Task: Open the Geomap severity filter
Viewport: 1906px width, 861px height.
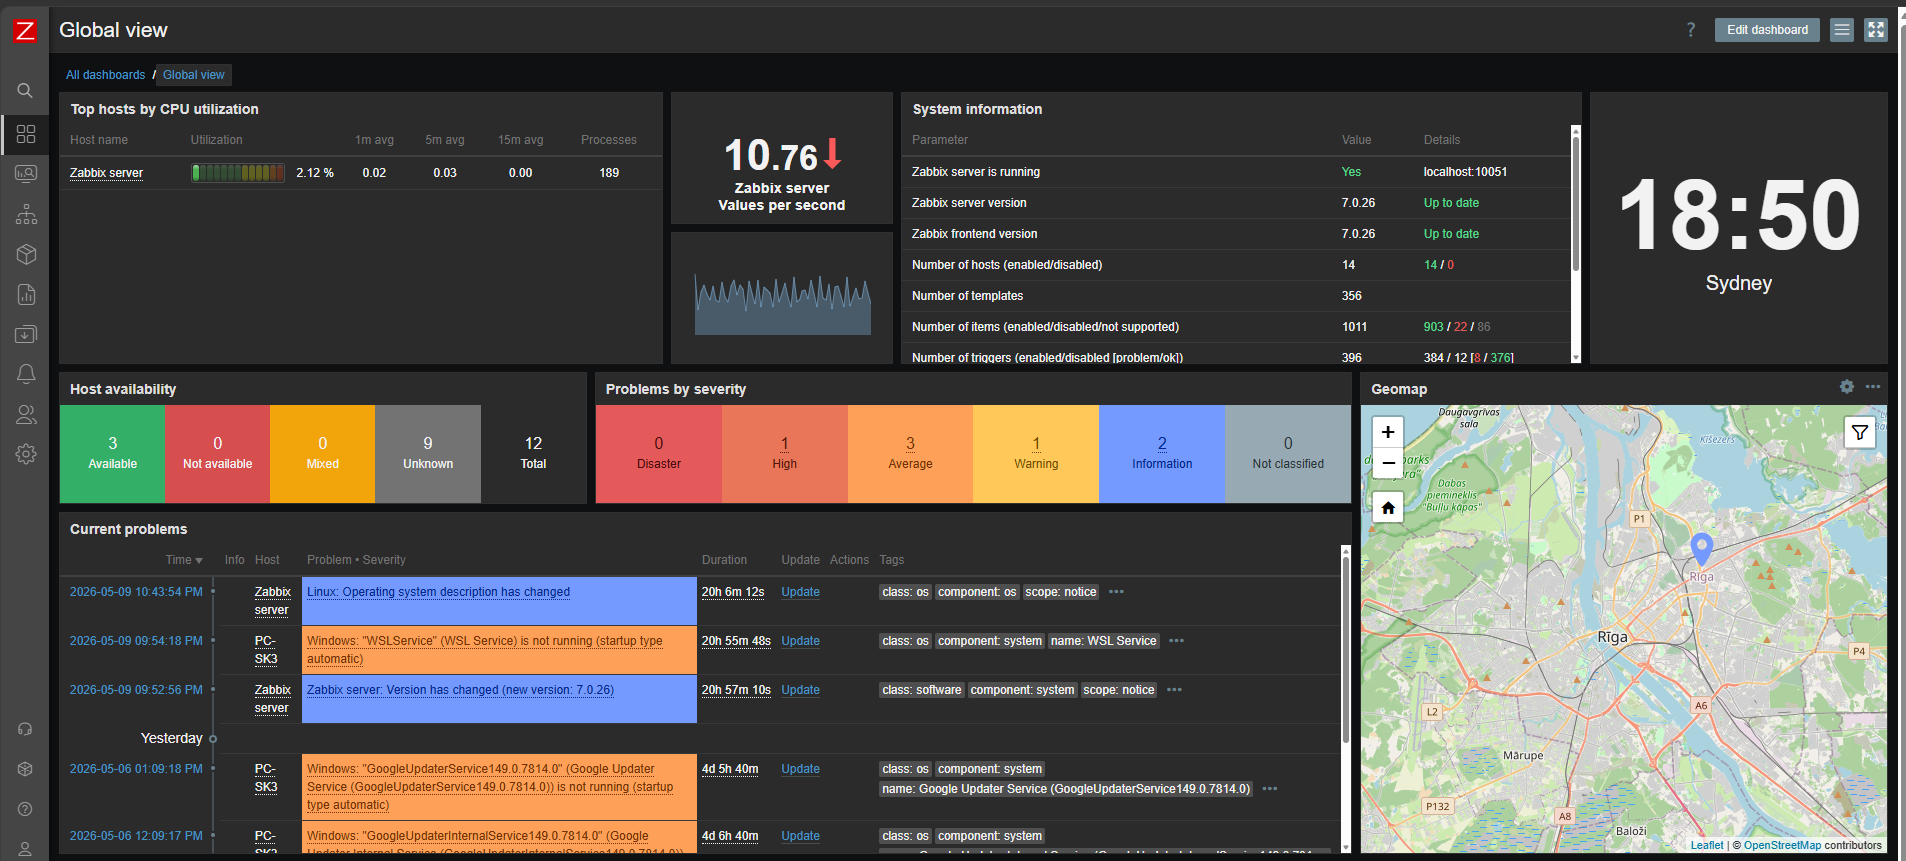Action: (x=1860, y=432)
